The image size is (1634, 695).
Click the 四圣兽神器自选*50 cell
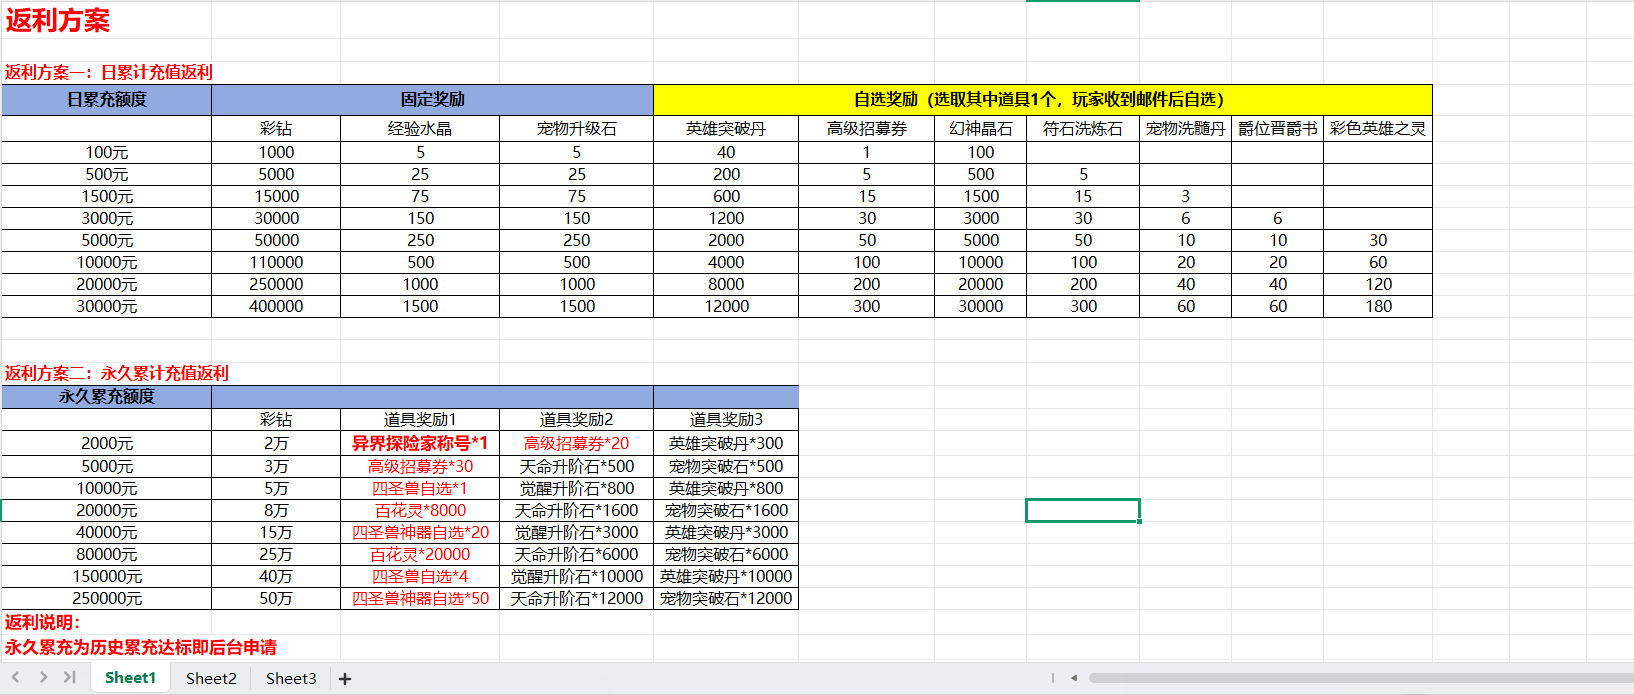coord(420,598)
